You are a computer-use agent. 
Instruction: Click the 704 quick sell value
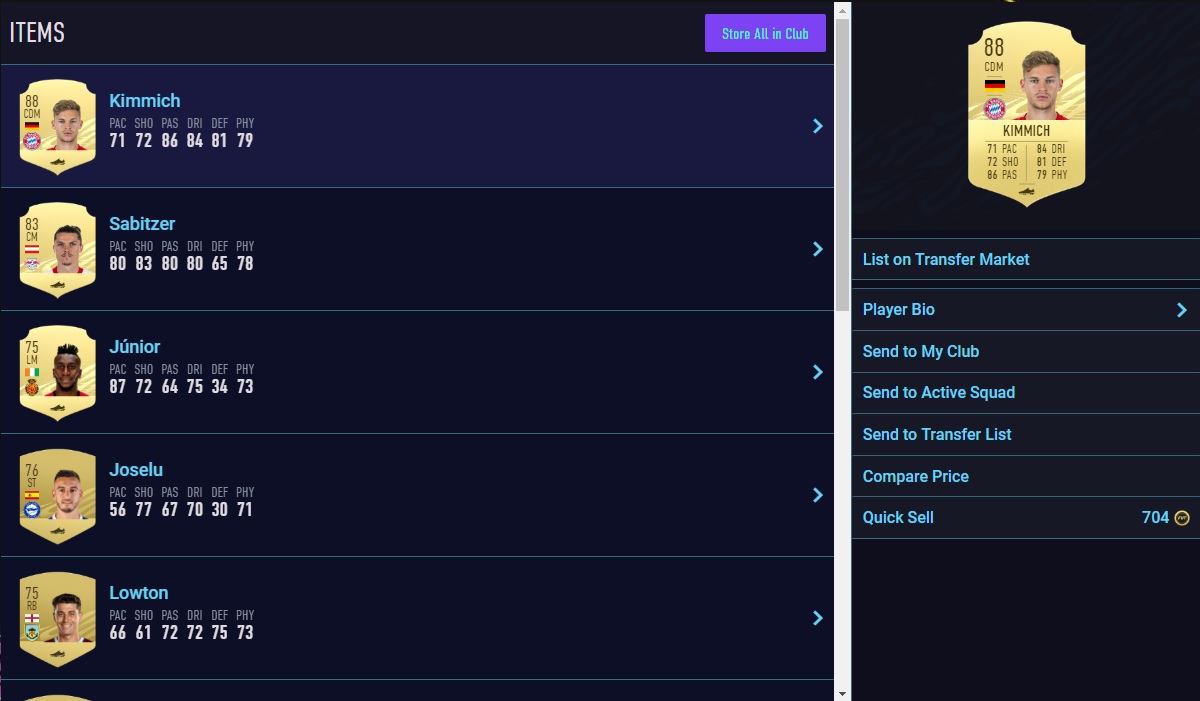pos(1155,518)
